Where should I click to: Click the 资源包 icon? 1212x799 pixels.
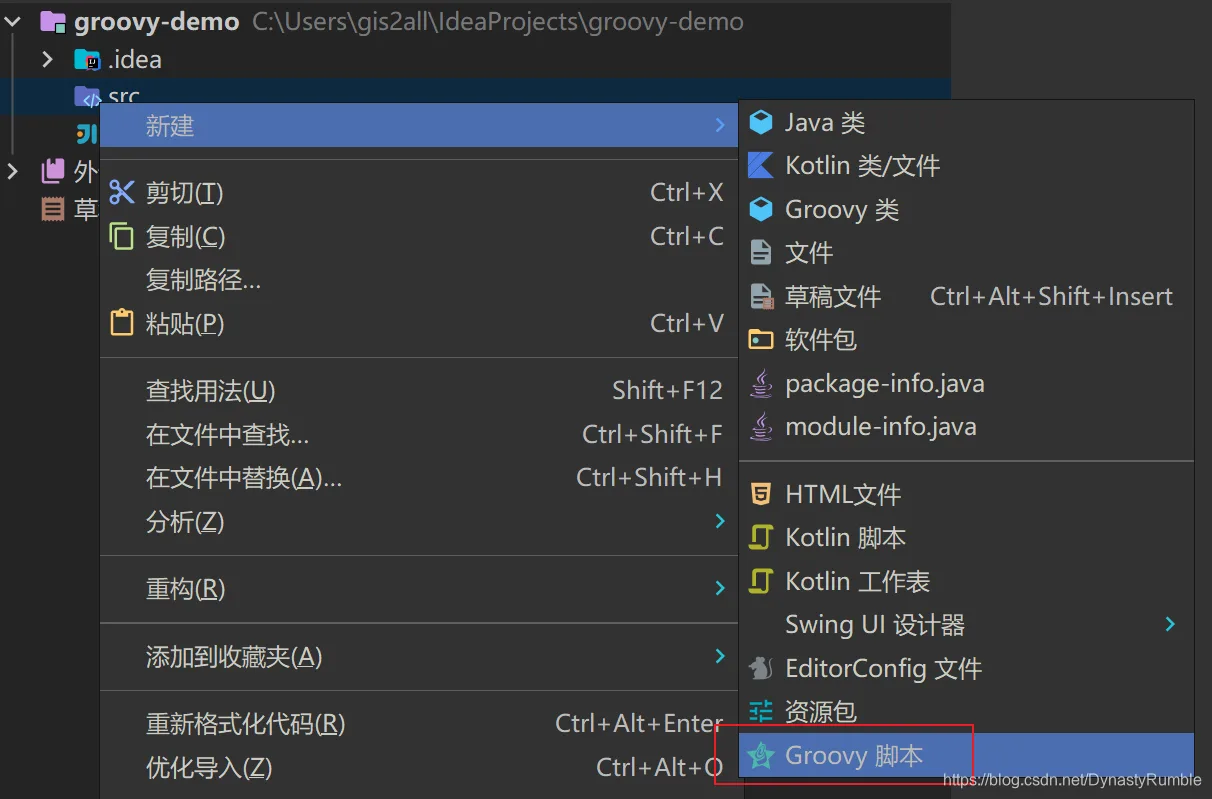761,711
